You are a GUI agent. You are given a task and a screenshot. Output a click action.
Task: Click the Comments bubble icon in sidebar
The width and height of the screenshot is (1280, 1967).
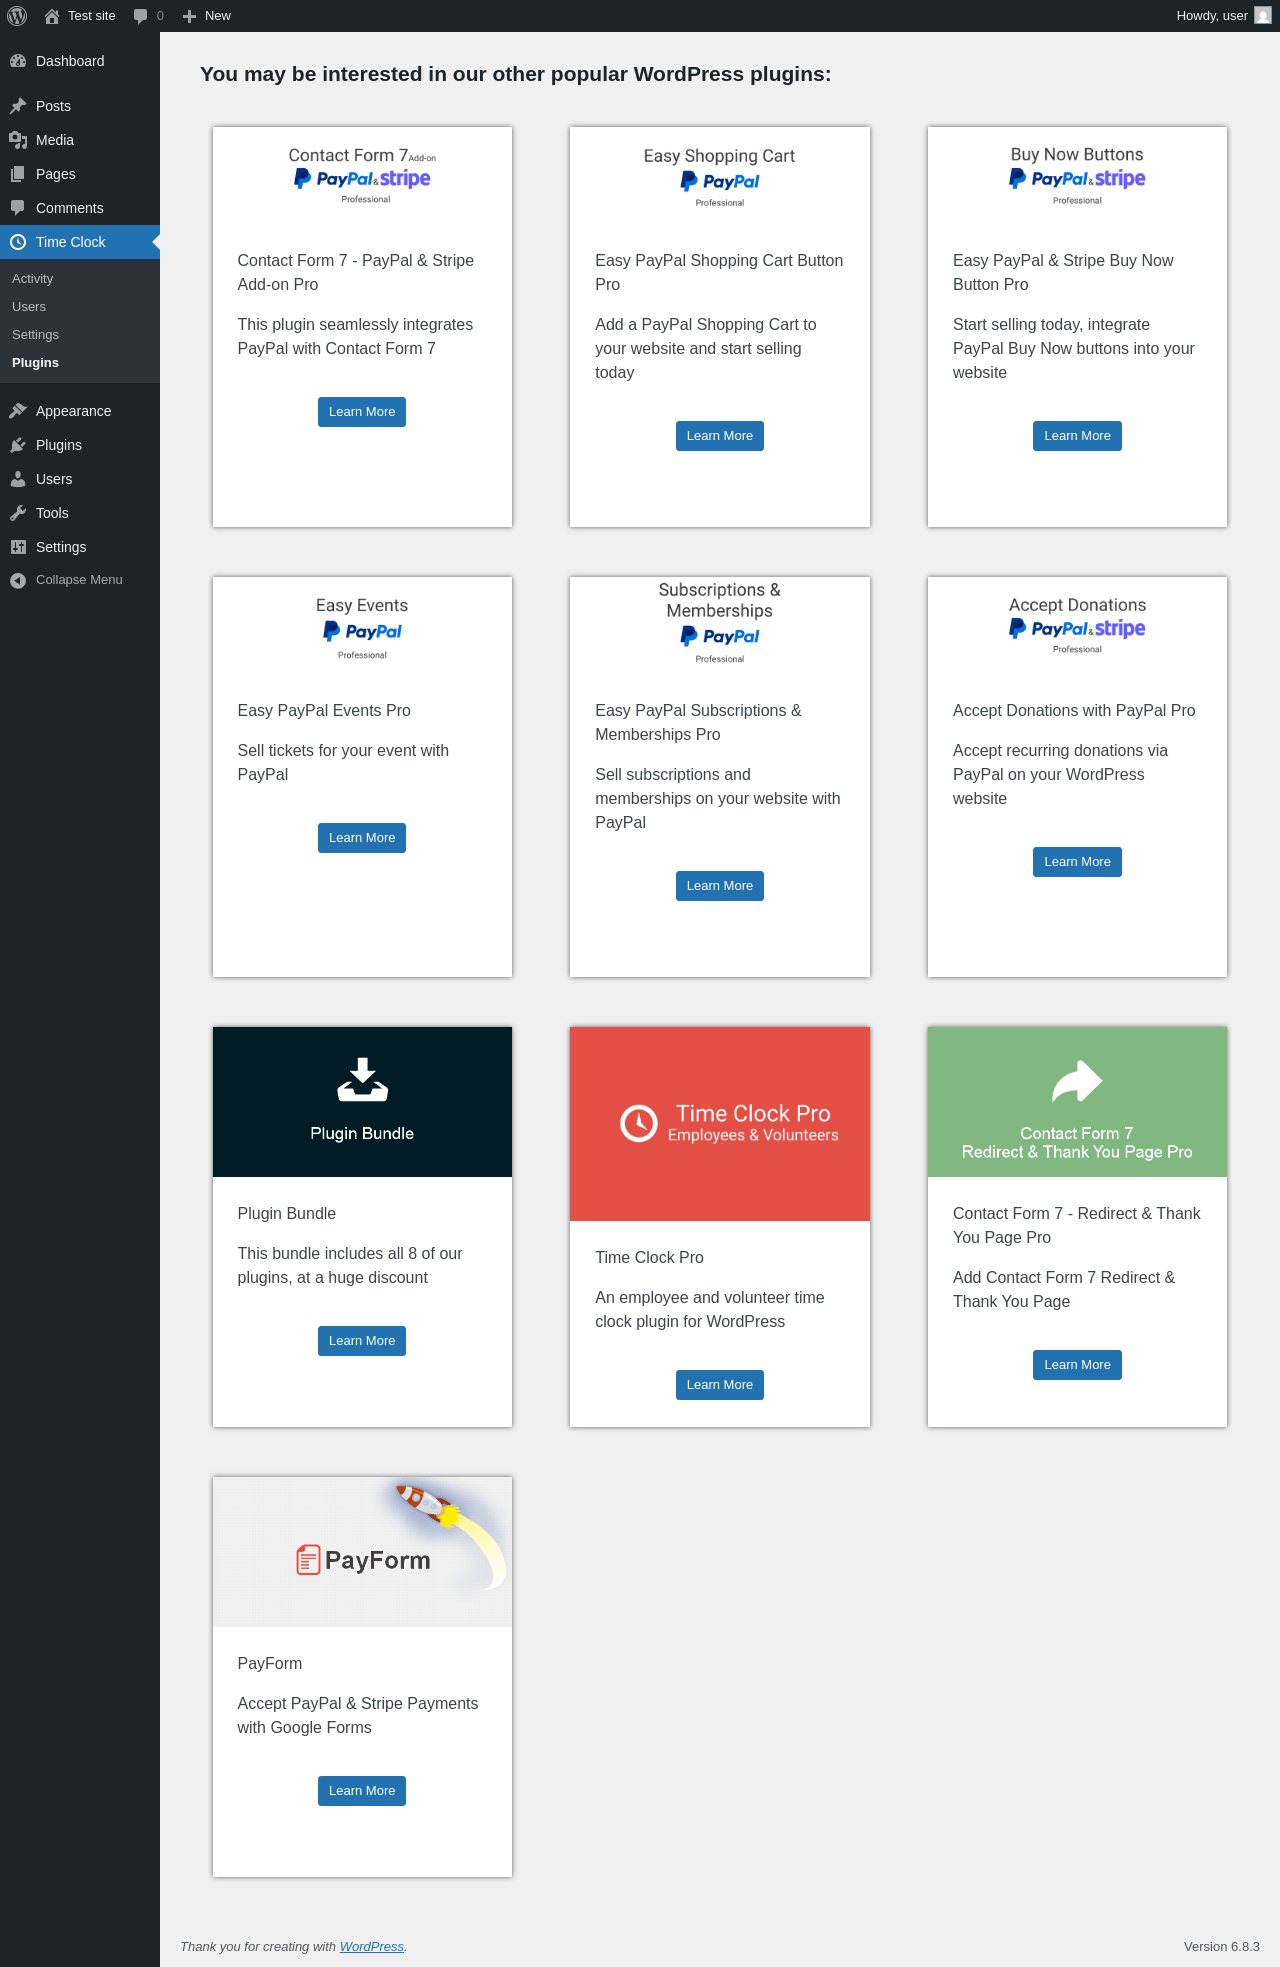18,208
